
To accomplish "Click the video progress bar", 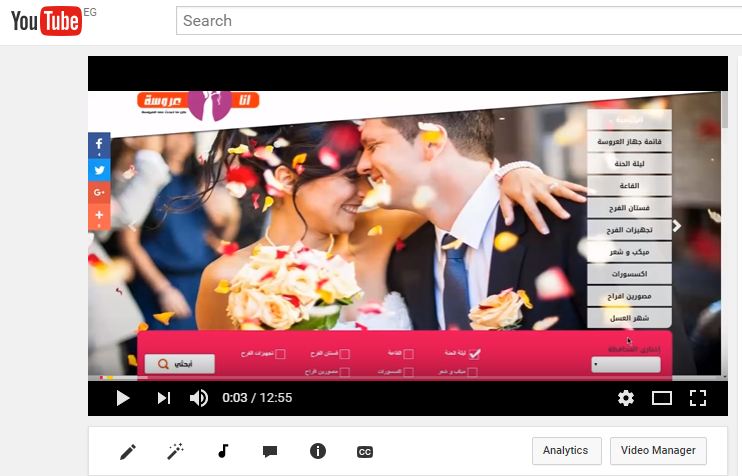I will [x=400, y=378].
